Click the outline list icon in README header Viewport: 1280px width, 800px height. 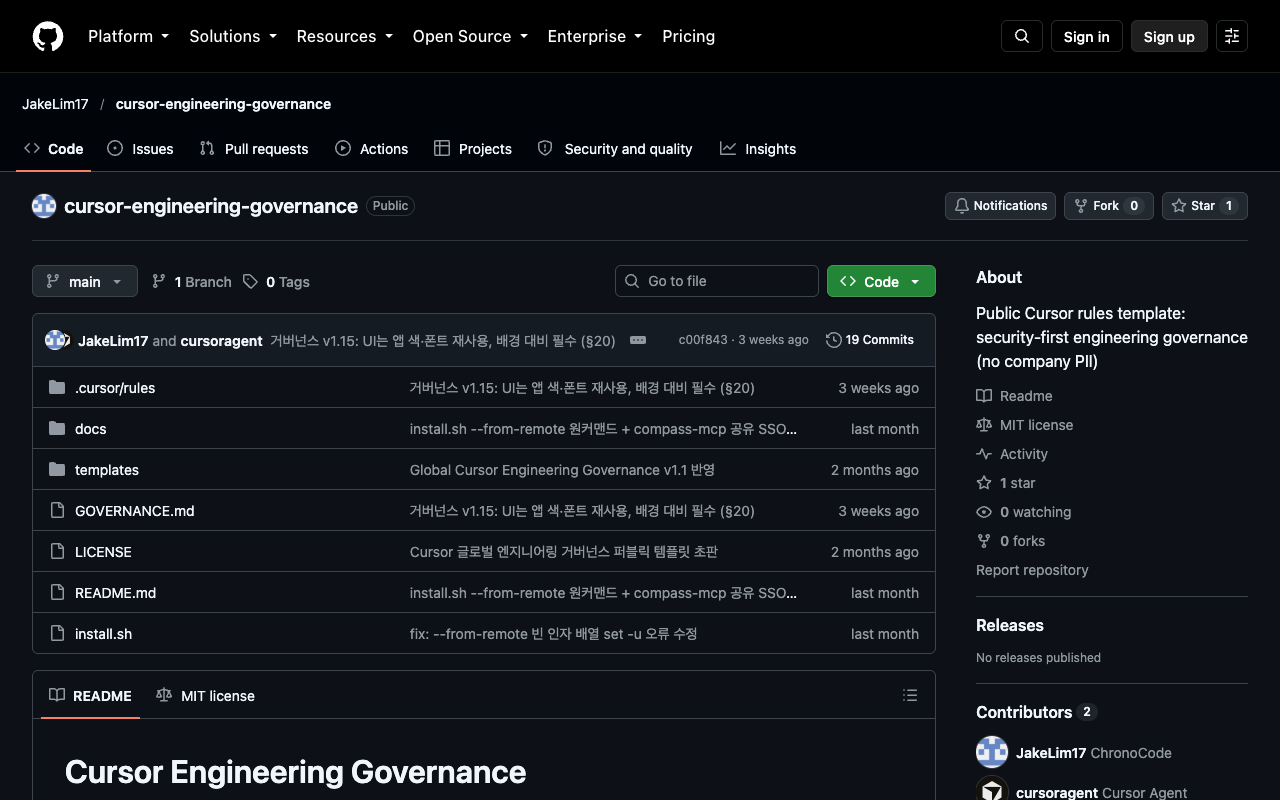click(910, 695)
